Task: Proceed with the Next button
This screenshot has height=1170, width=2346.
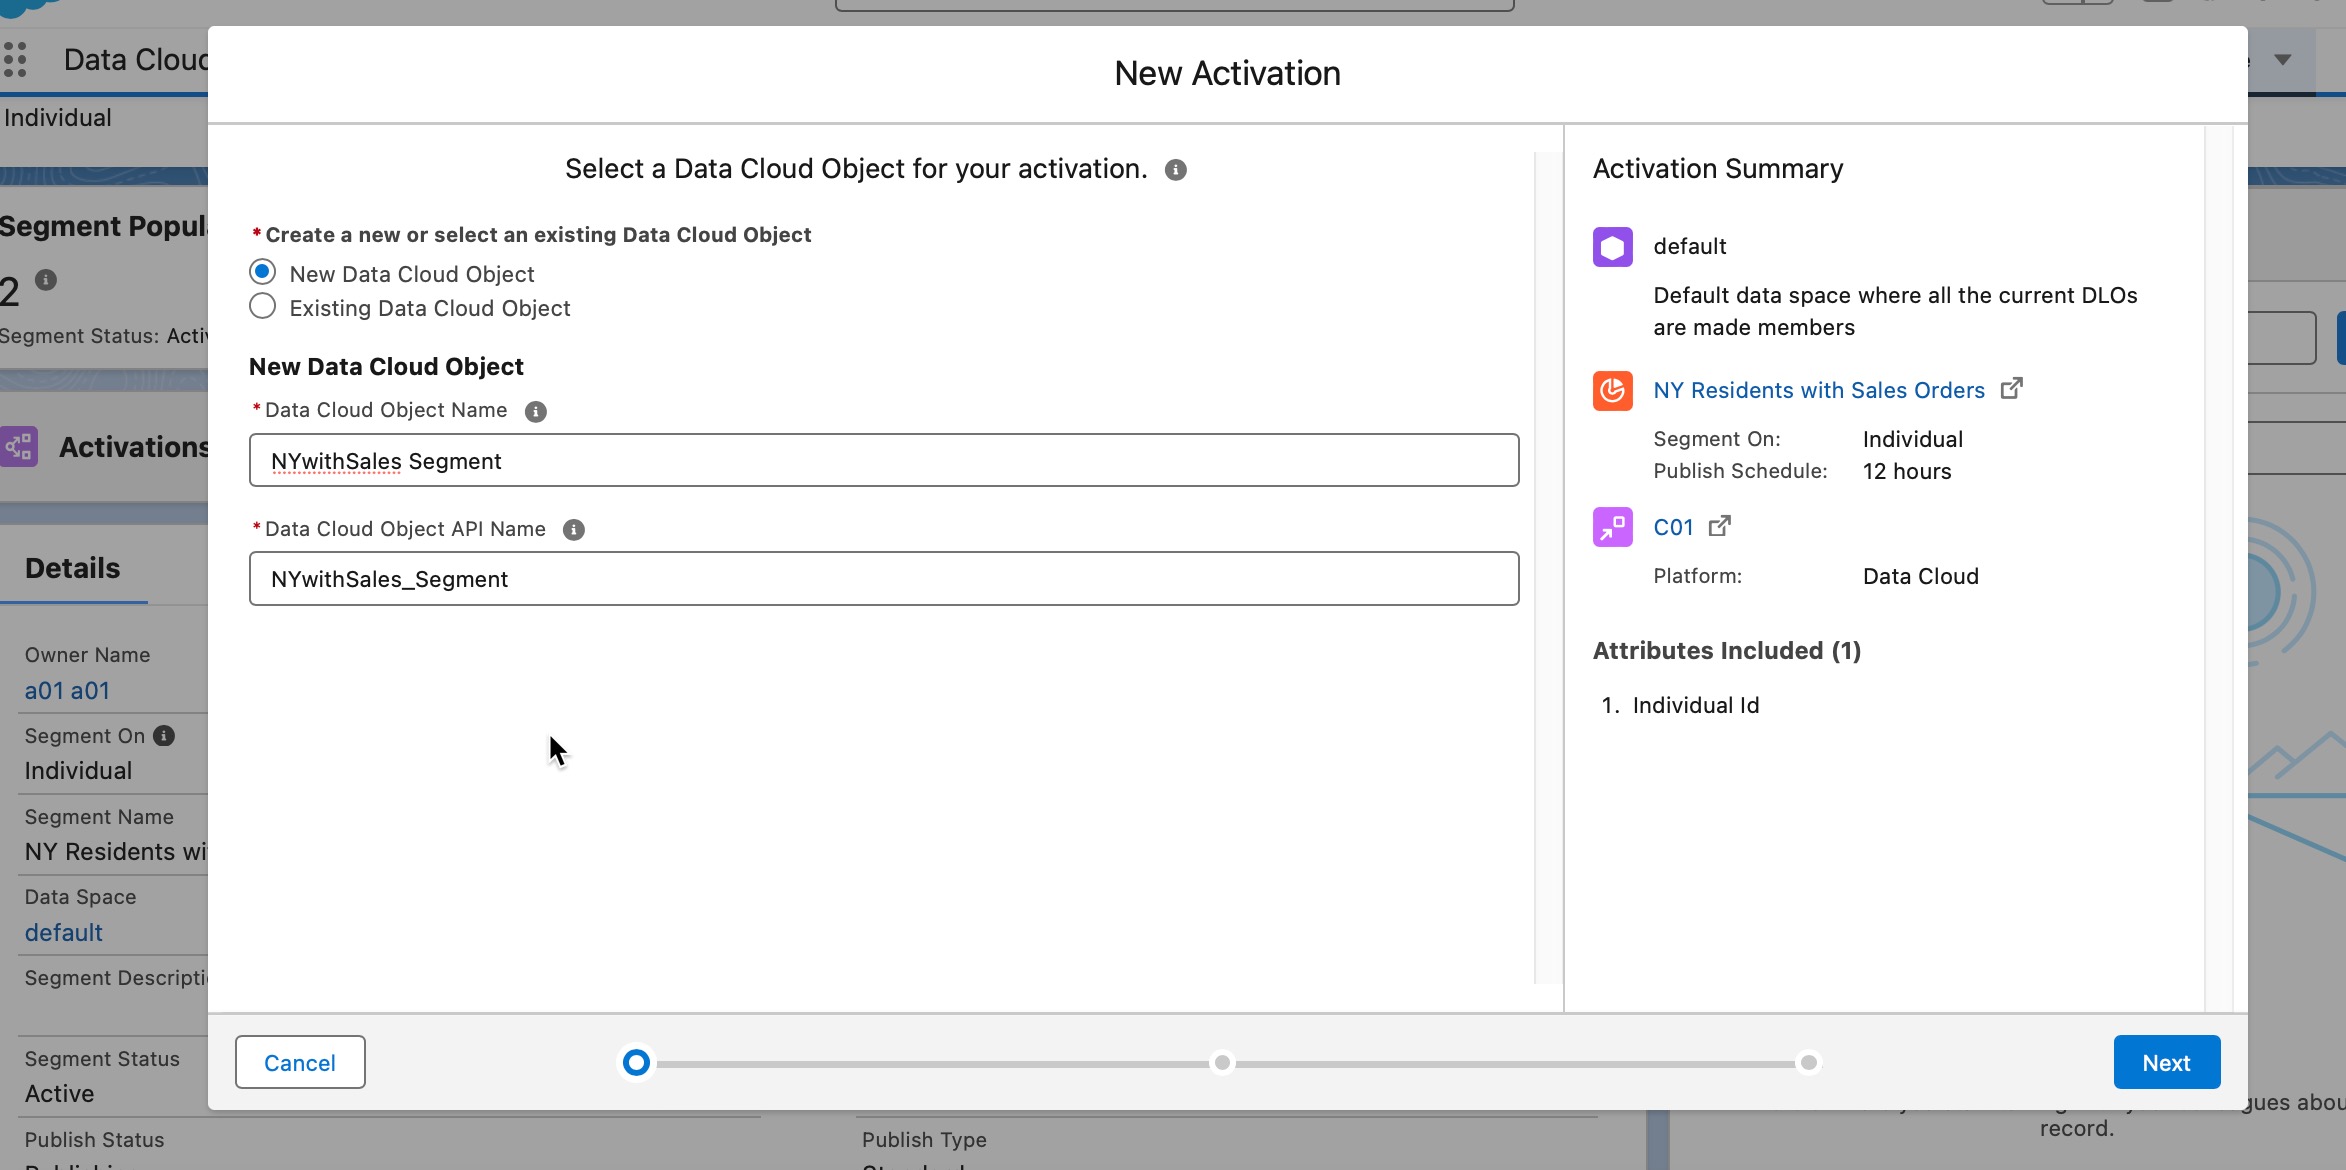Action: point(2166,1062)
